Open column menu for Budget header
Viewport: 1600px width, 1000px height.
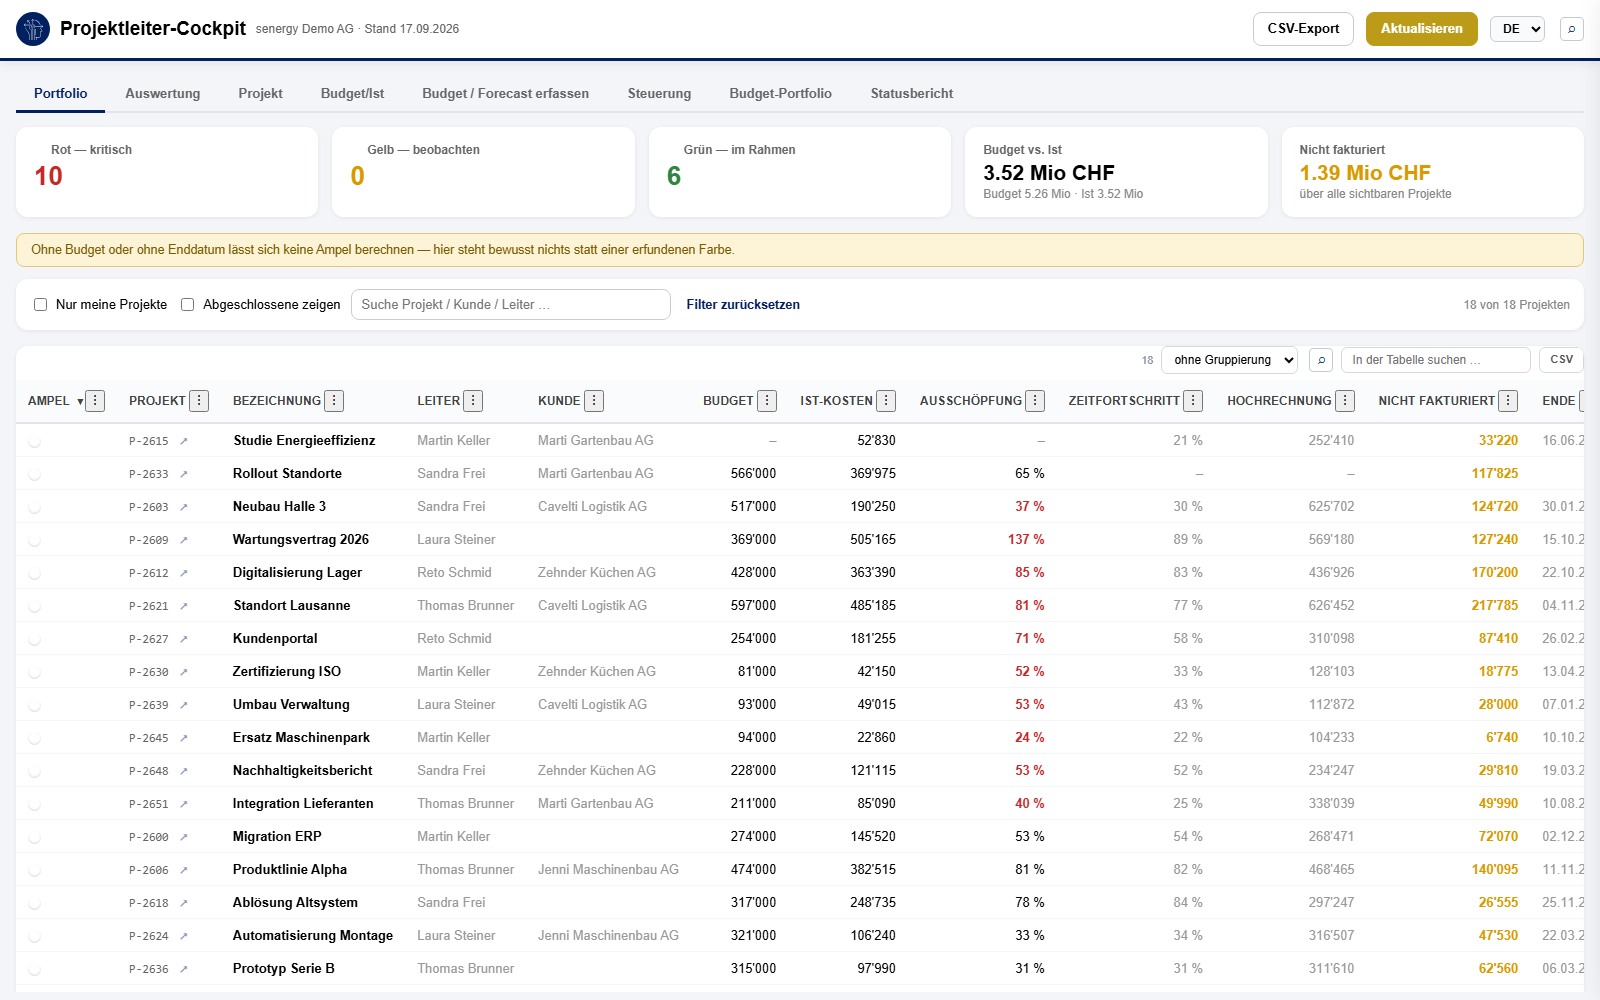click(767, 401)
